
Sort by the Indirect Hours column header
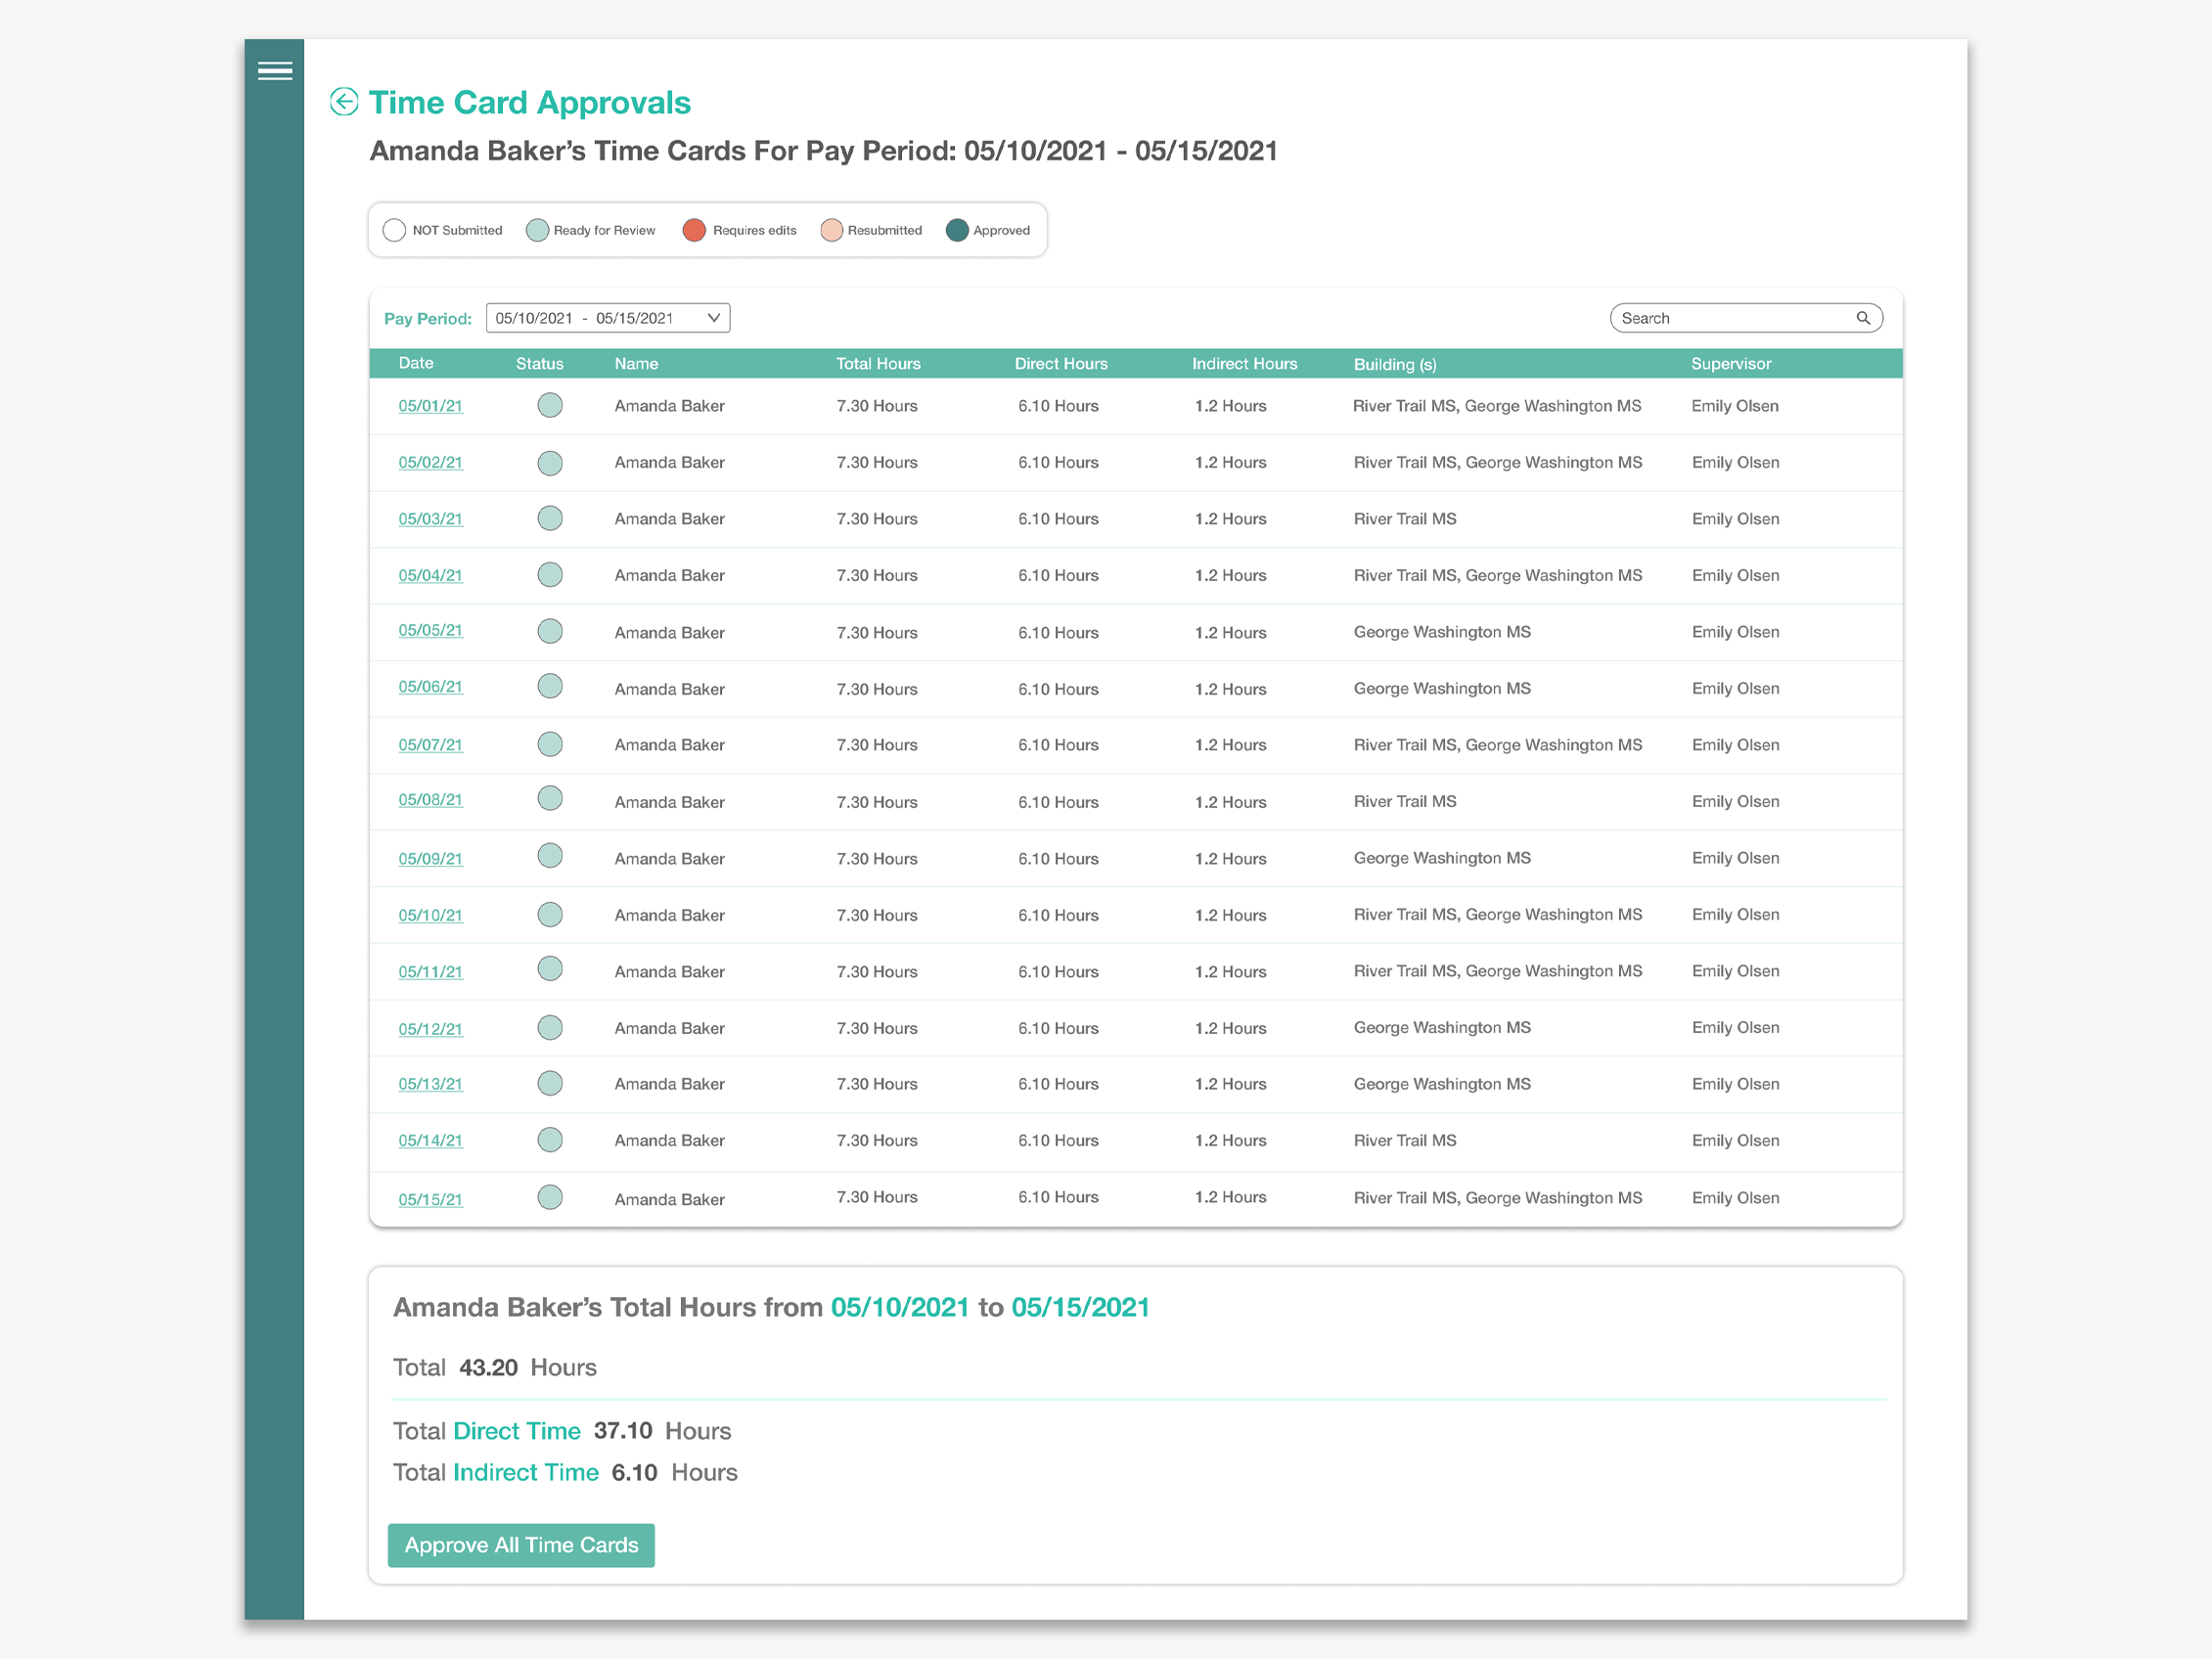[x=1244, y=364]
